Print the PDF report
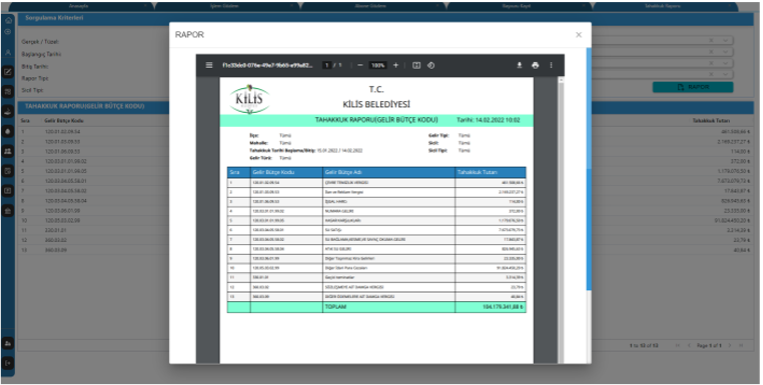Screen dimensions: 763x385 pos(535,65)
